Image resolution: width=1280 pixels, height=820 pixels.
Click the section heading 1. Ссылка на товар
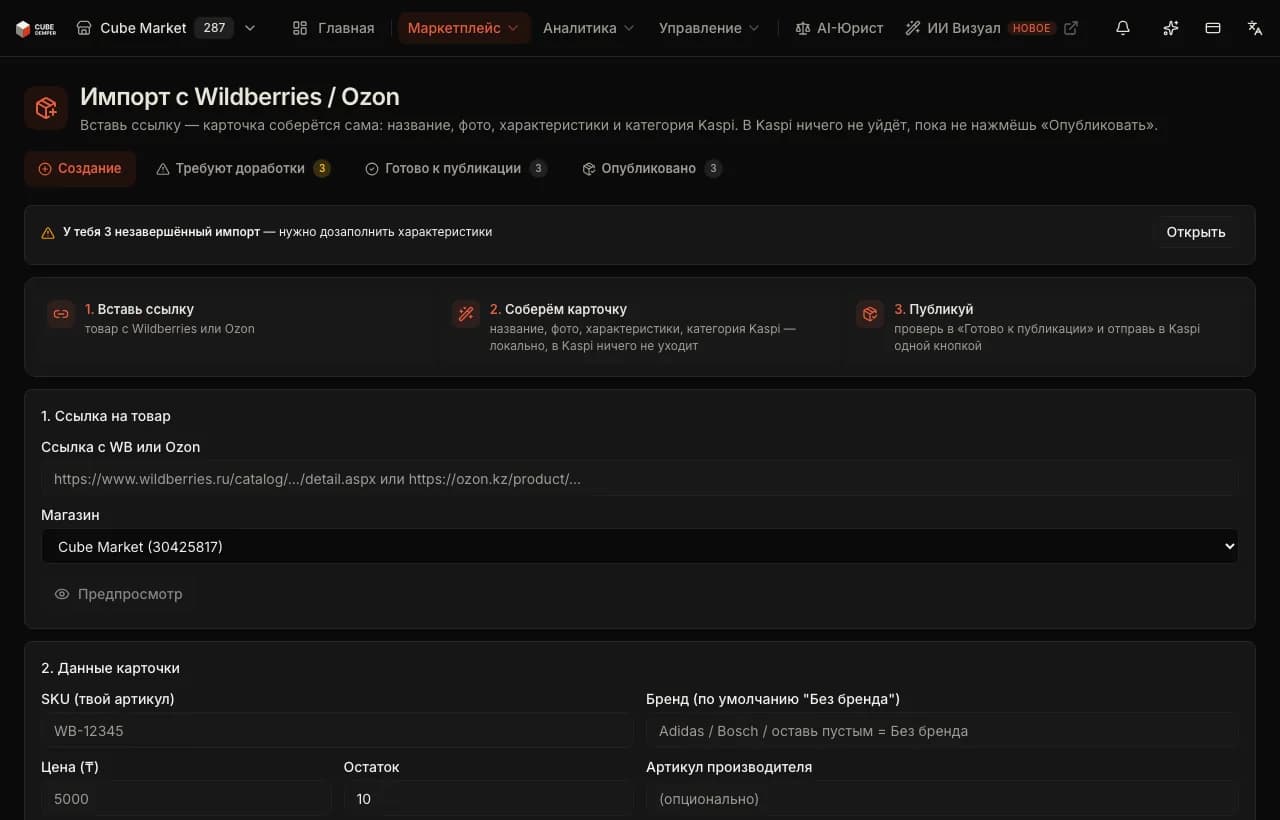[106, 416]
